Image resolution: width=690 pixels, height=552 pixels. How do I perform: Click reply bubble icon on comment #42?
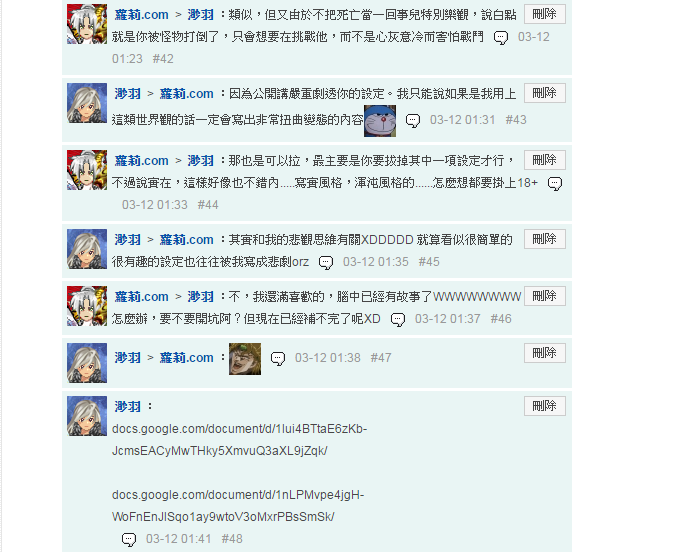(x=501, y=38)
